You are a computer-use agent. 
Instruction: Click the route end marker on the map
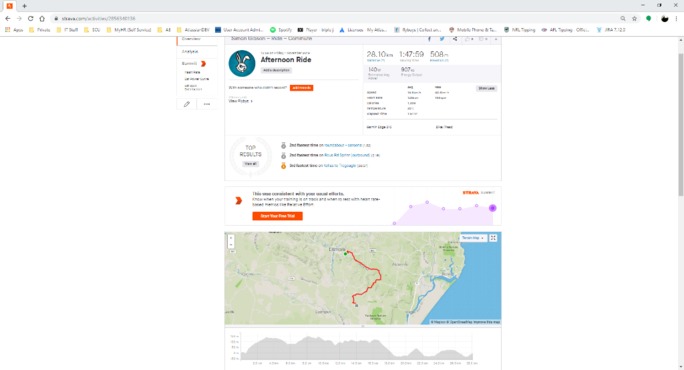356,305
